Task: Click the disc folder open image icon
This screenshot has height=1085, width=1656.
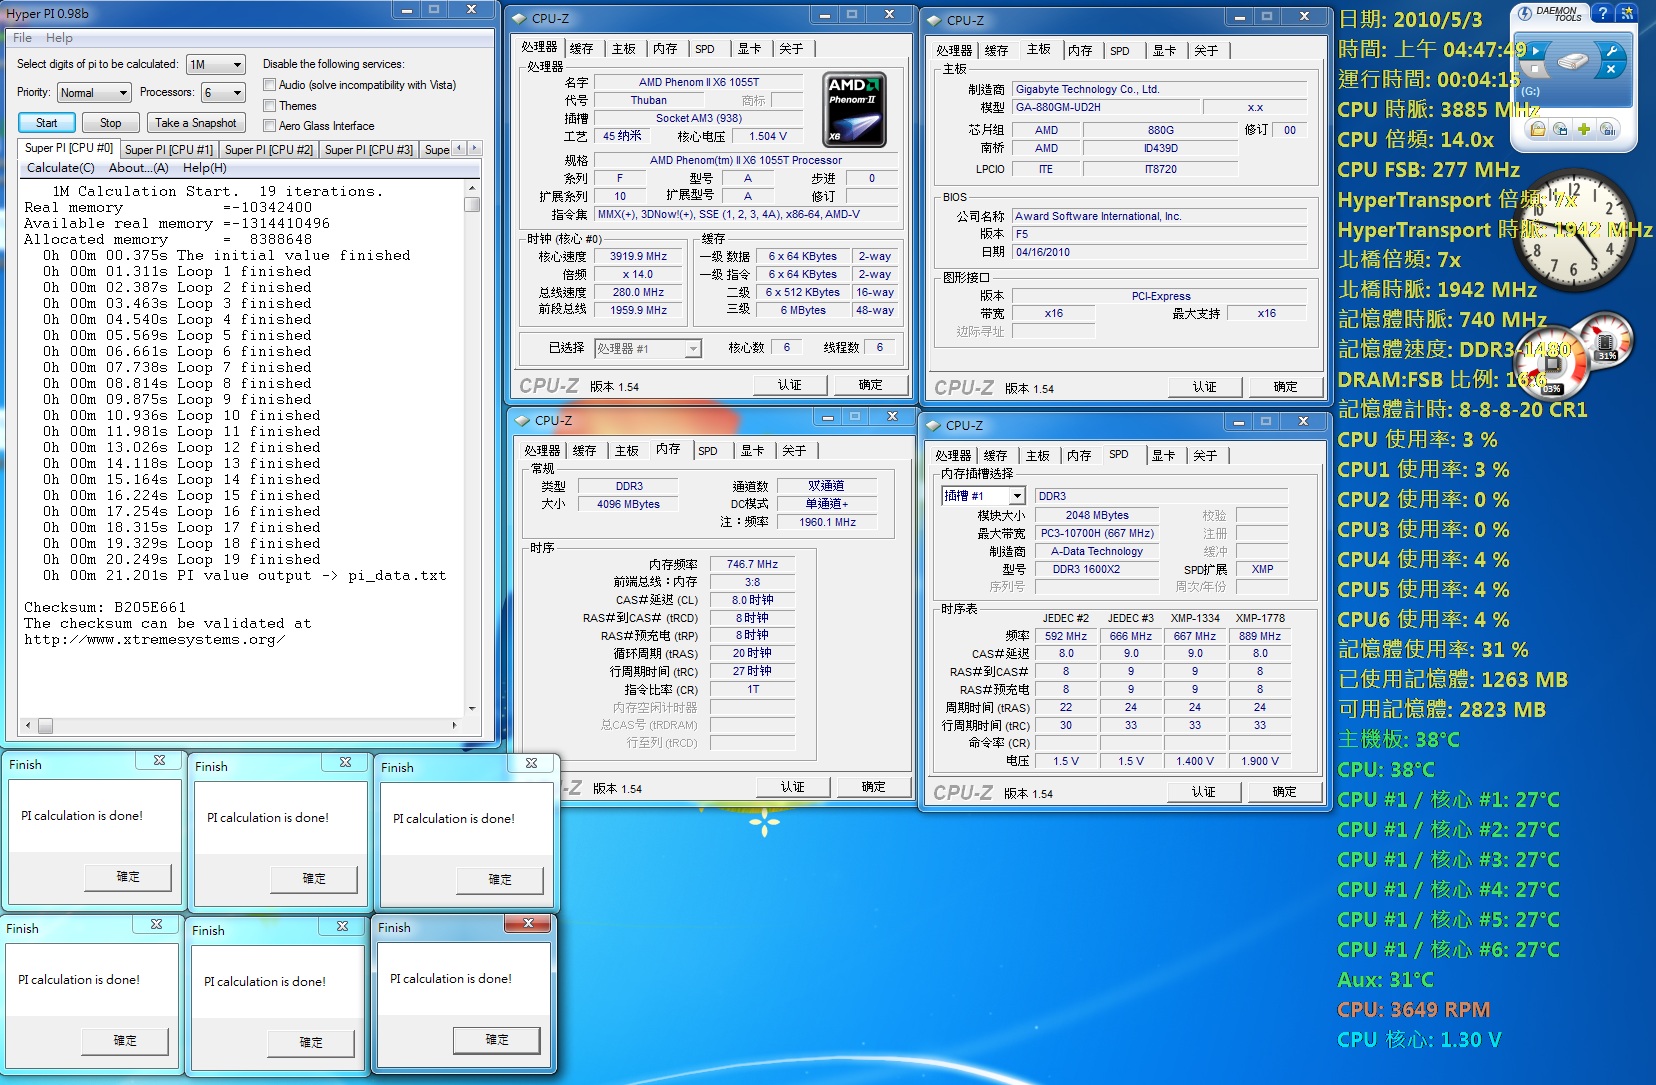Action: [x=1538, y=129]
